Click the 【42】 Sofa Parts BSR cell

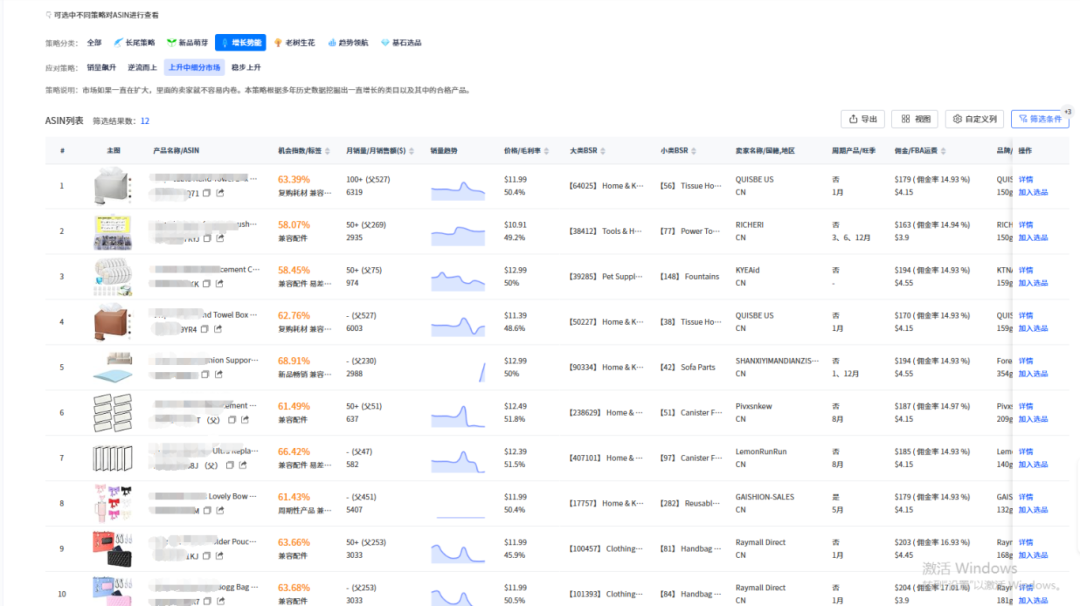[687, 368]
